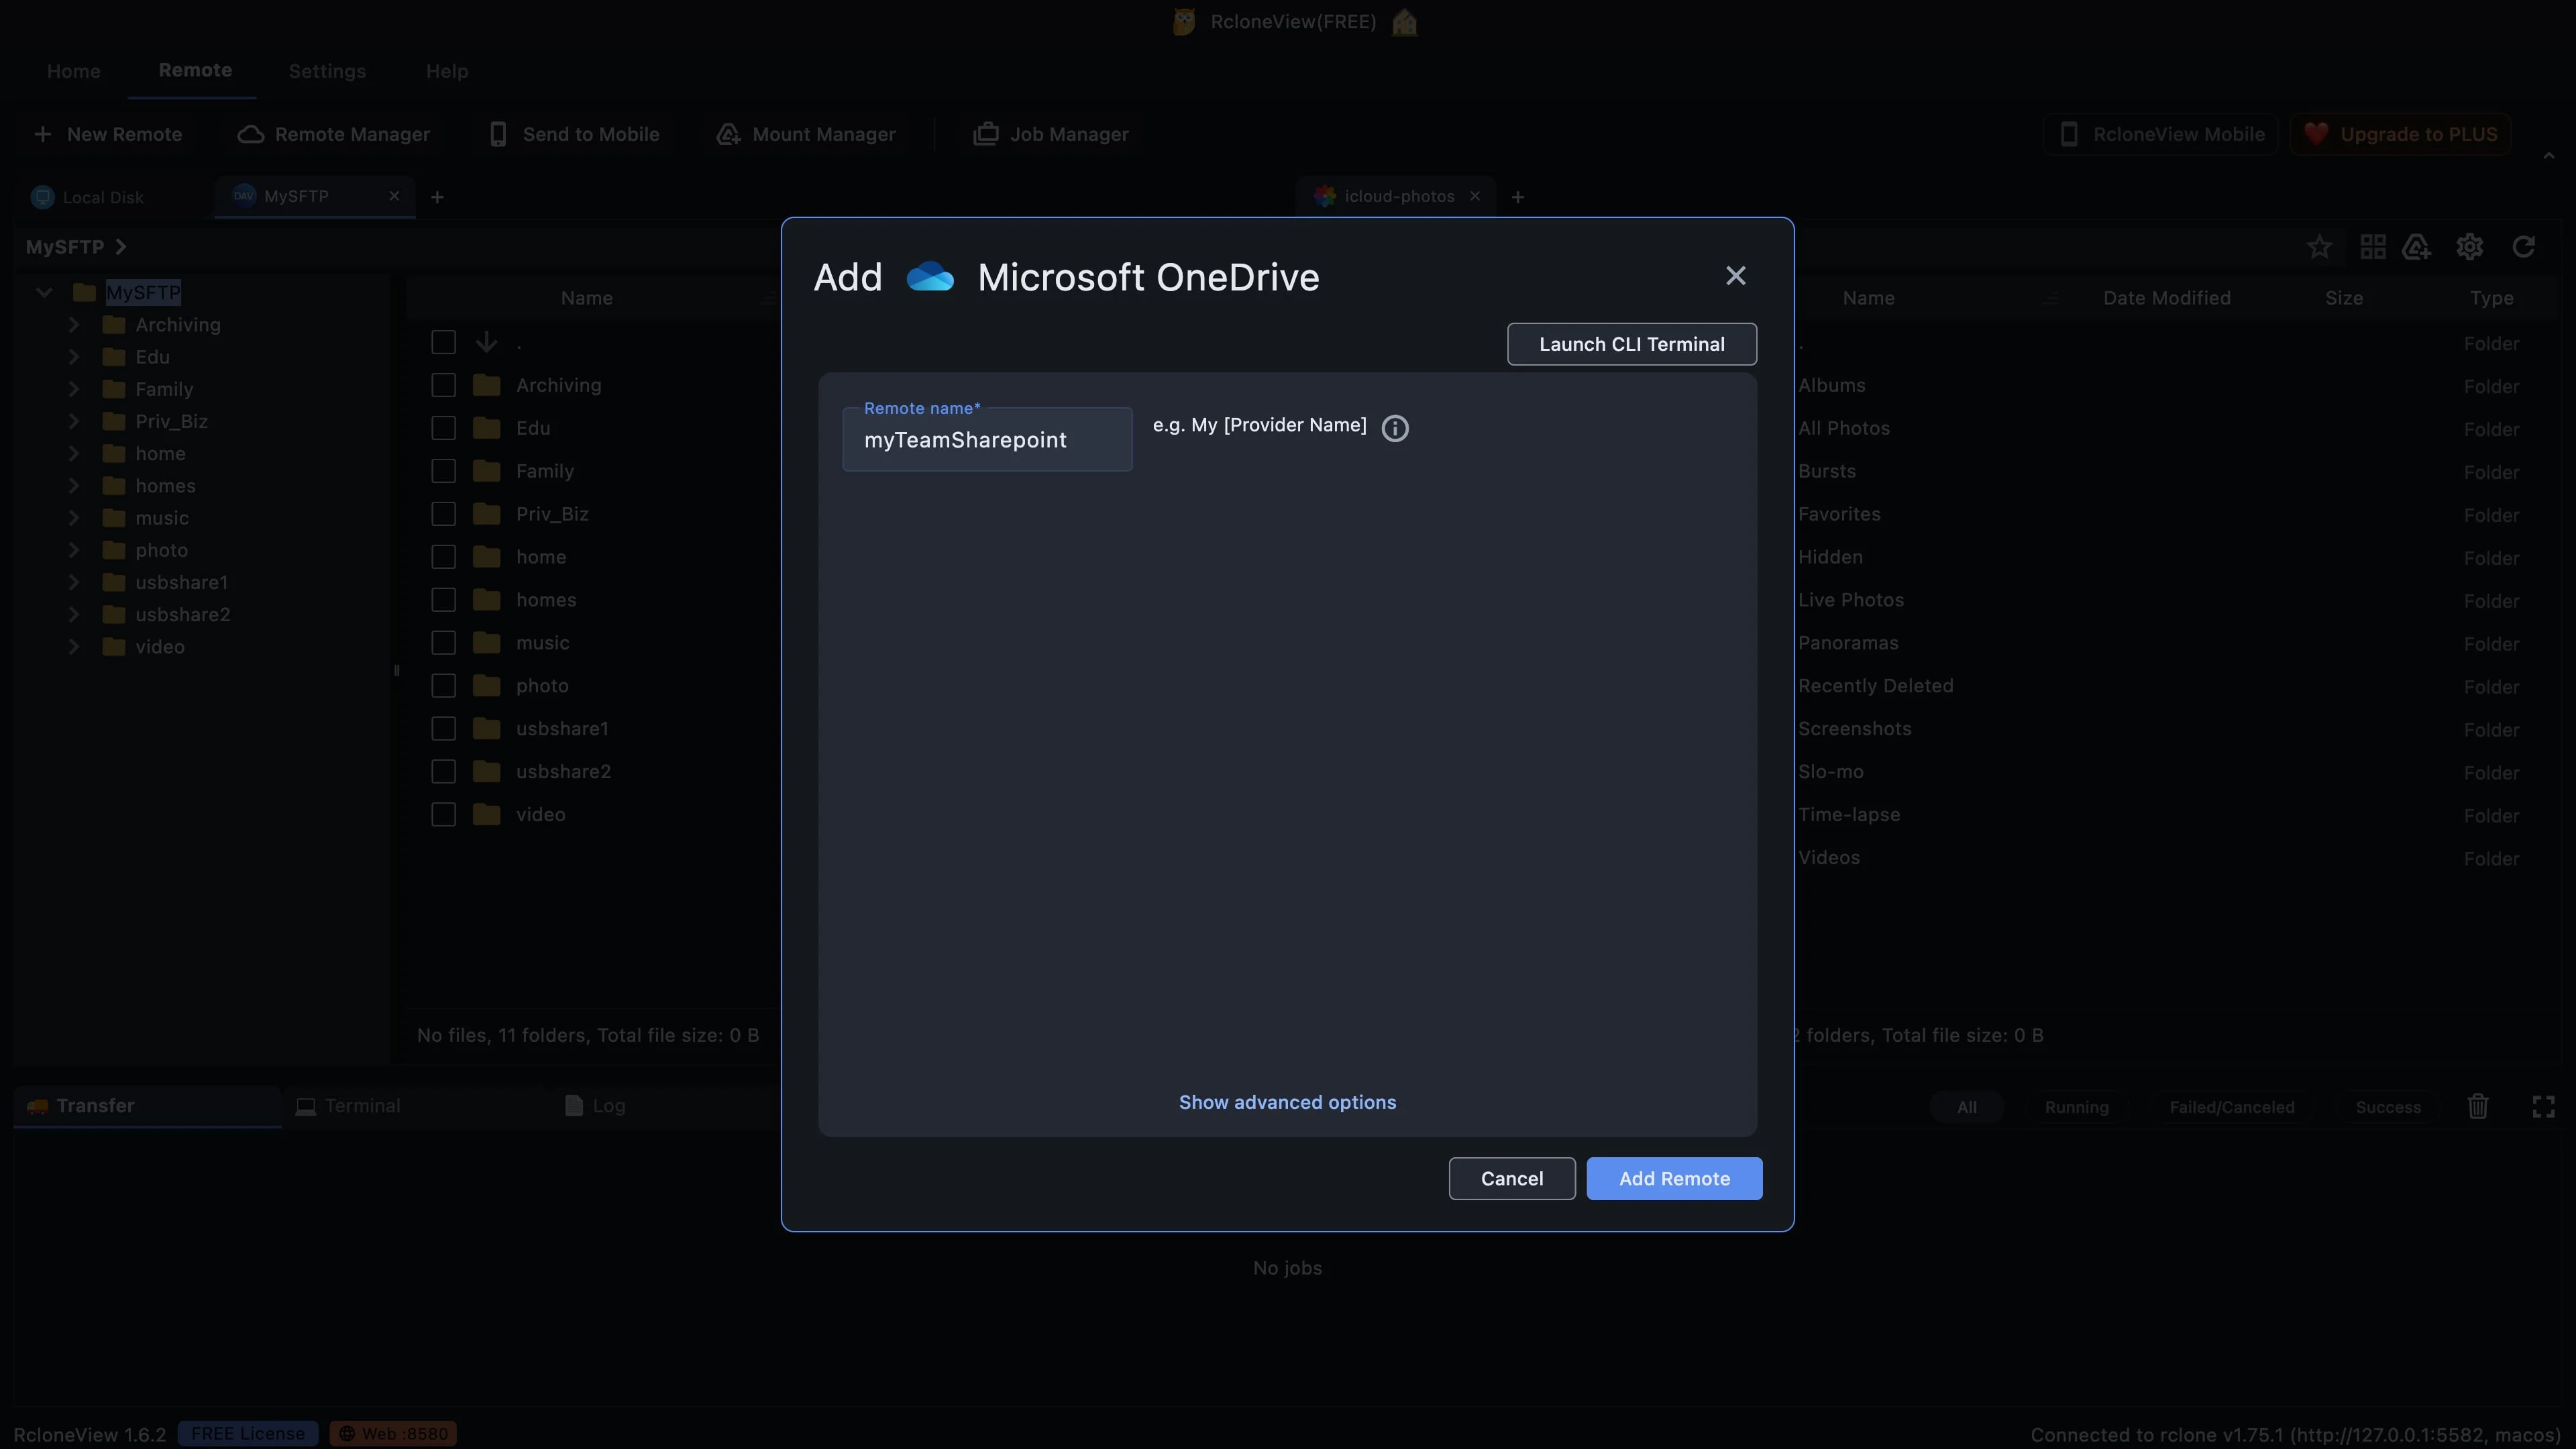Add a new tab beside MySFTP
Viewport: 2576px width, 1449px height.
click(x=437, y=197)
